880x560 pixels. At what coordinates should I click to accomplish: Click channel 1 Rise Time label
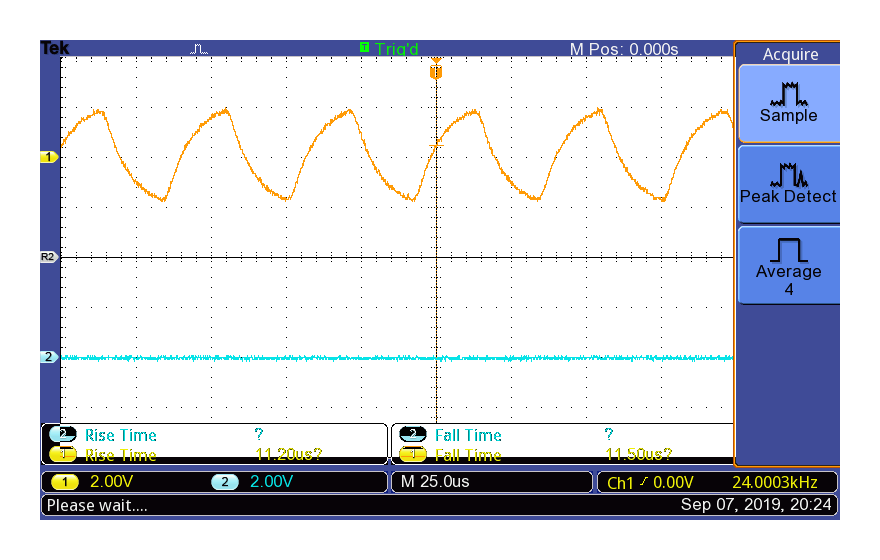121,455
